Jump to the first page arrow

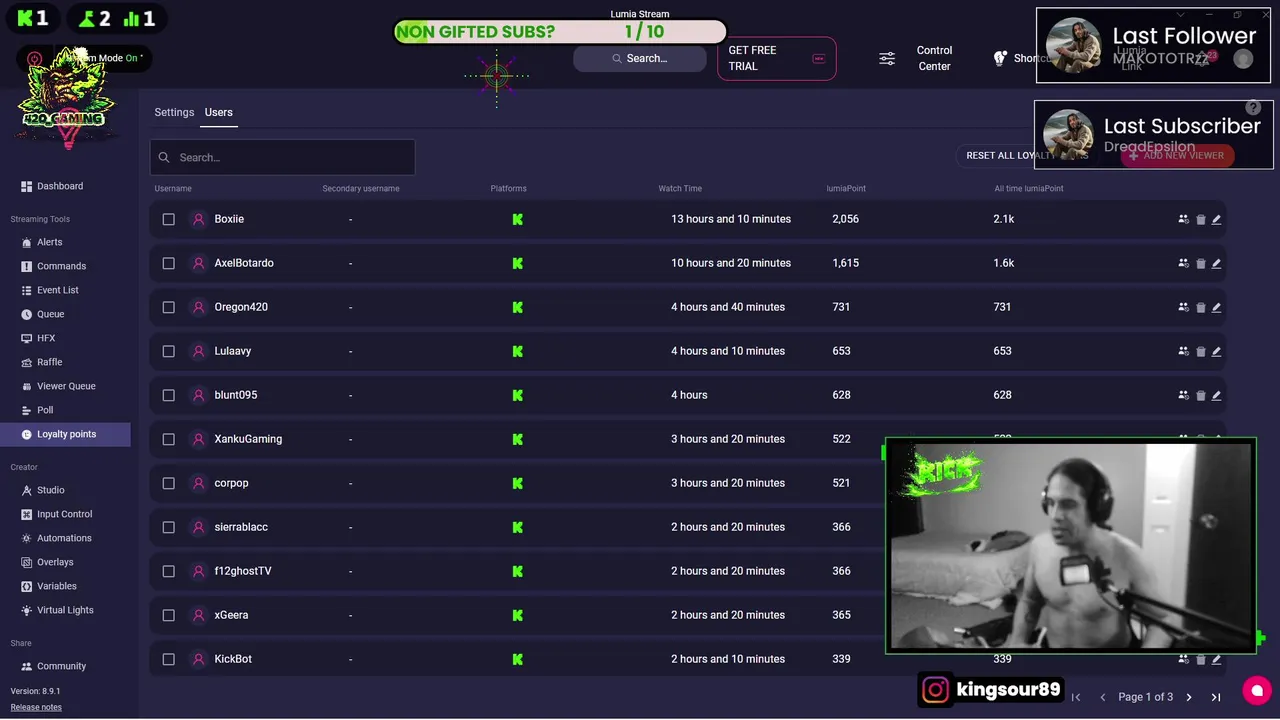pos(1076,697)
